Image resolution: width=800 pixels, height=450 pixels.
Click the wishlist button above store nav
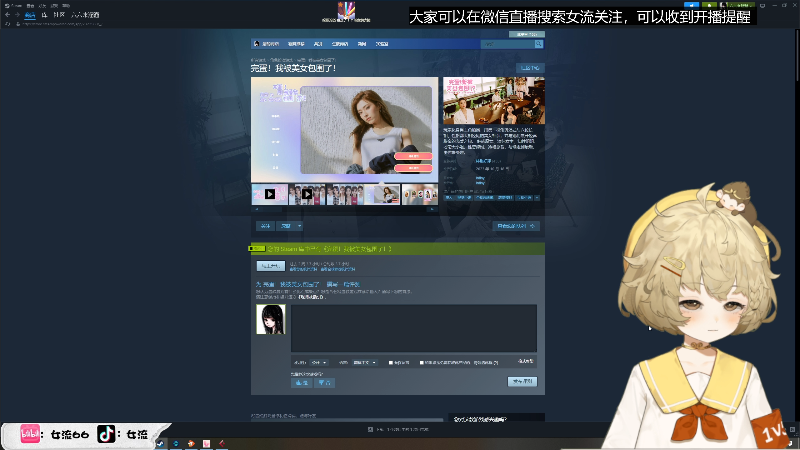[x=527, y=34]
